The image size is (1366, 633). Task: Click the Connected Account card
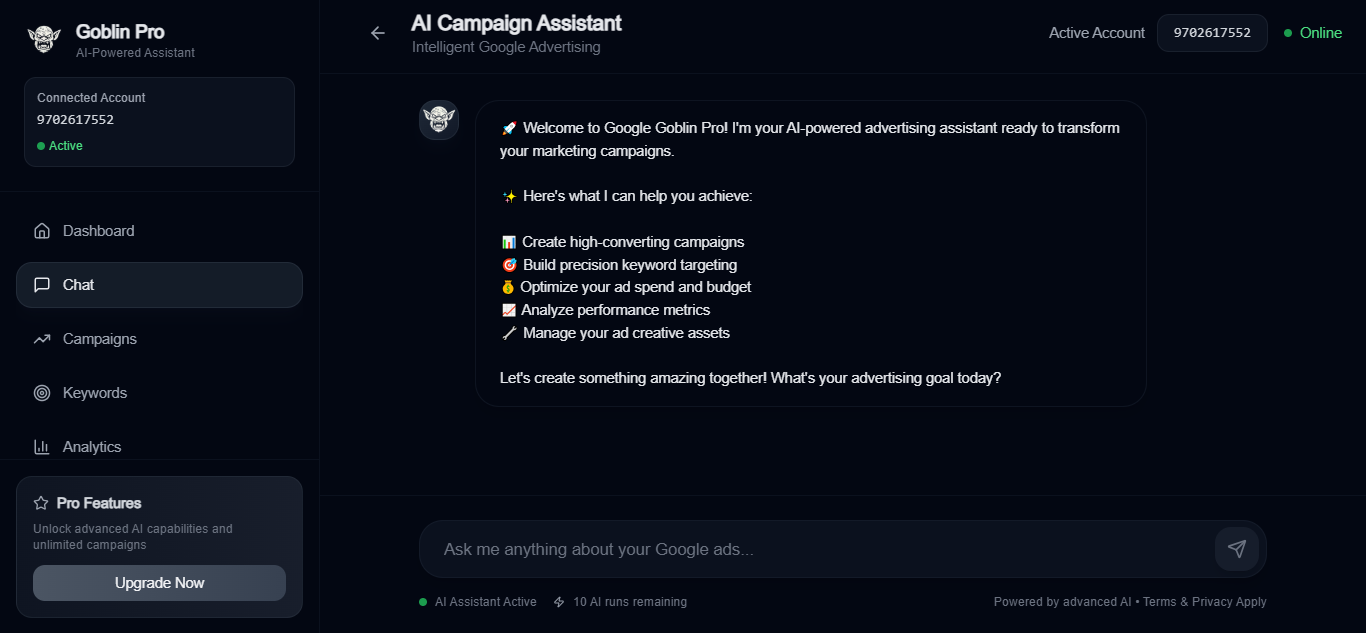pos(159,122)
